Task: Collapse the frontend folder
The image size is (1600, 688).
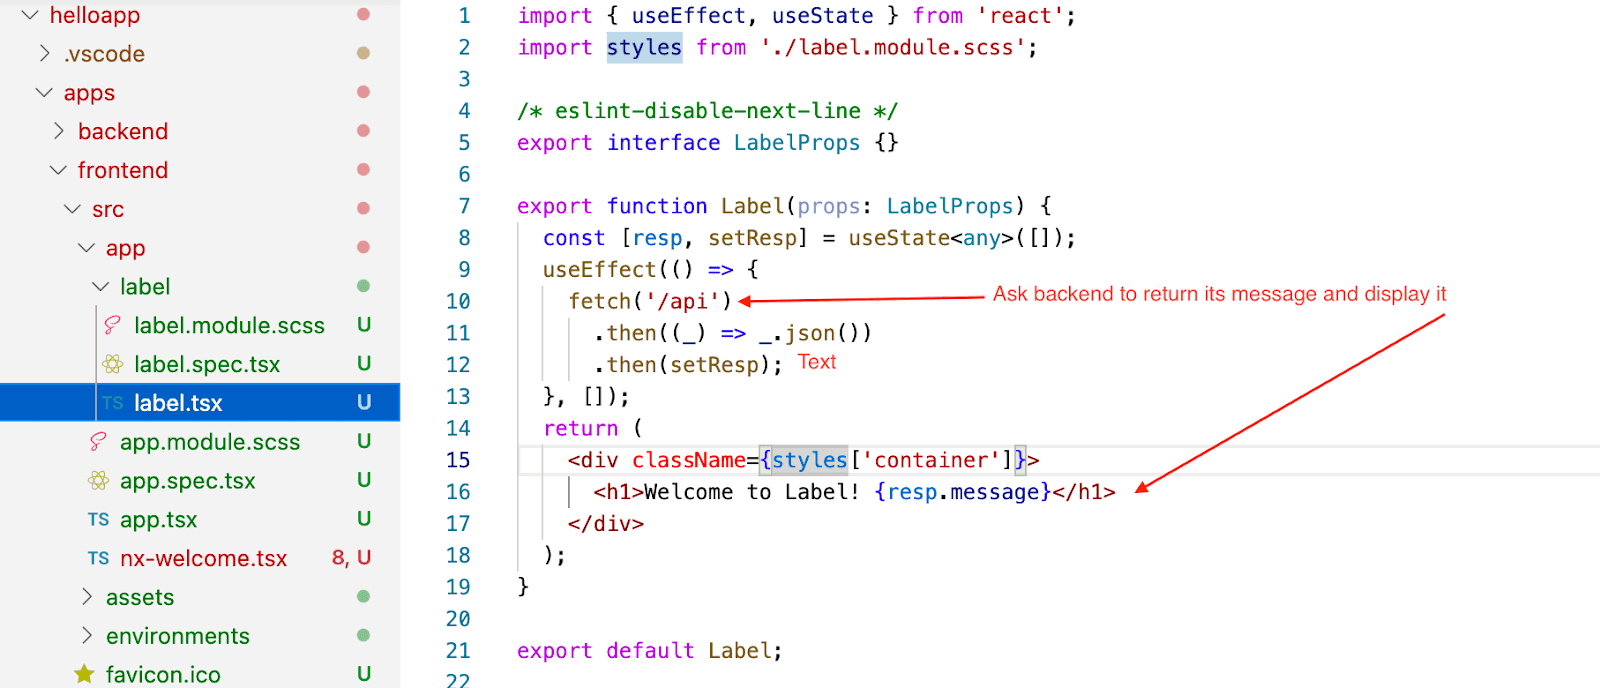Action: tap(58, 170)
